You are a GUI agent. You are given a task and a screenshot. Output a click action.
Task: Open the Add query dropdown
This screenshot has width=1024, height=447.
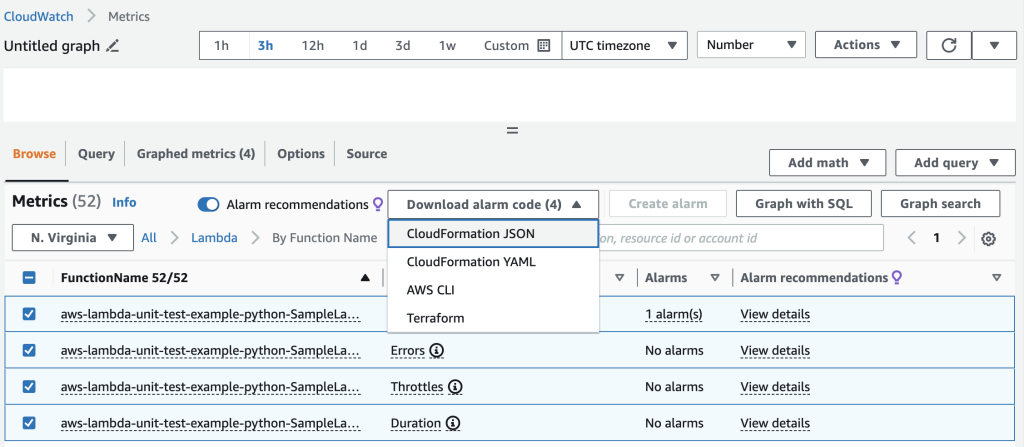(x=955, y=163)
